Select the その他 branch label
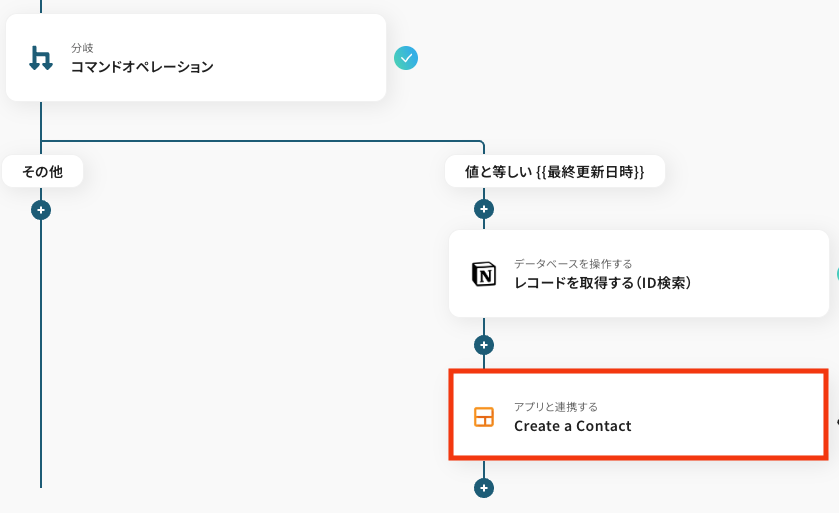The height and width of the screenshot is (513, 839). click(x=42, y=172)
